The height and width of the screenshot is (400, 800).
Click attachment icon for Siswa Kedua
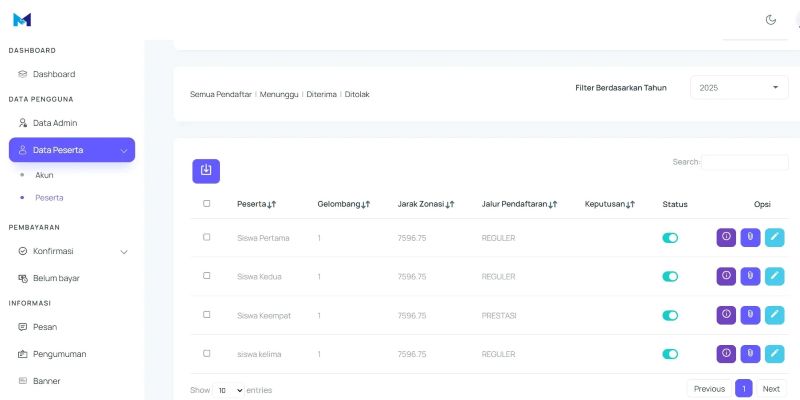click(750, 276)
